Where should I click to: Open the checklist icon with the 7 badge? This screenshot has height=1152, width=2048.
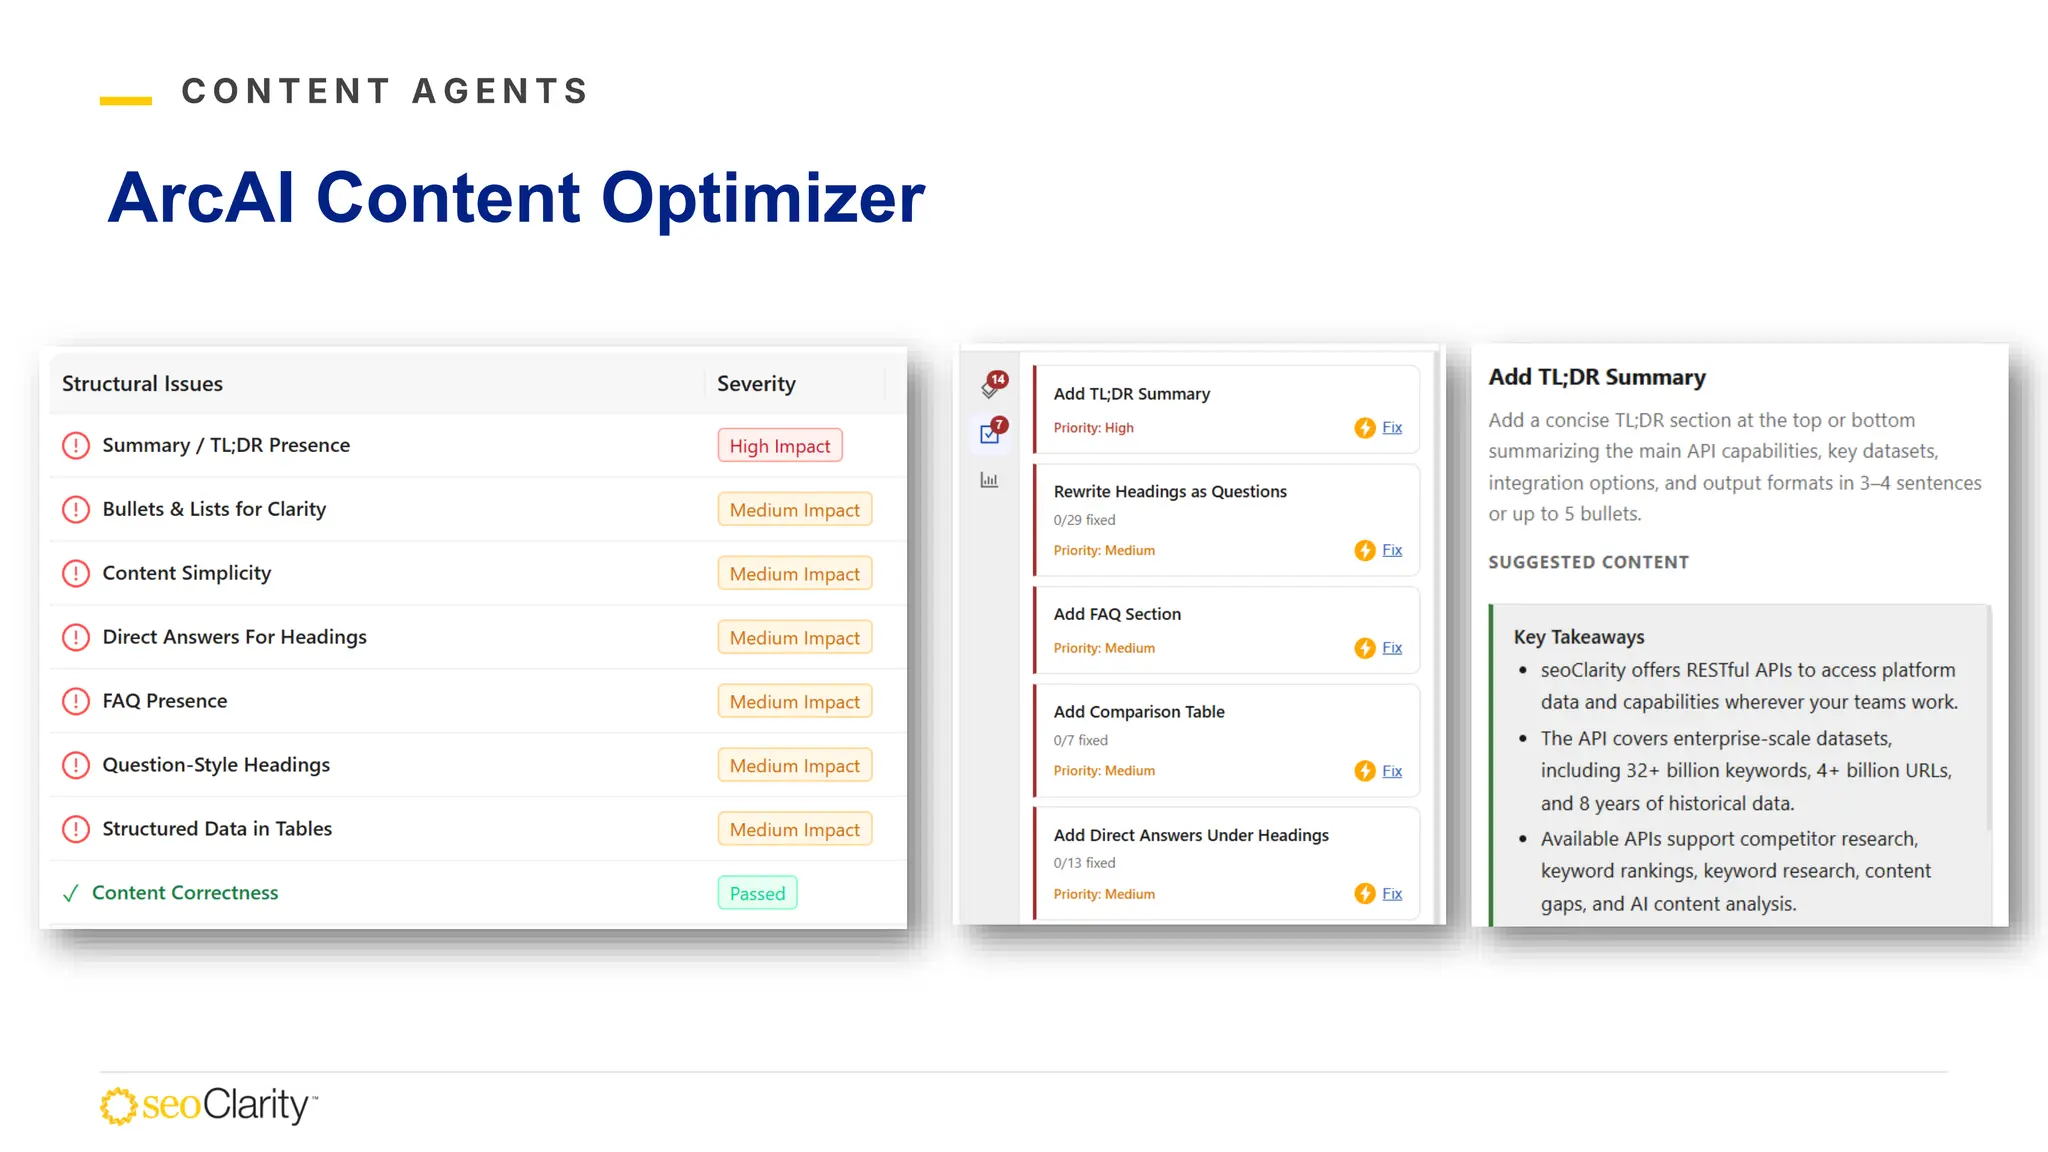pyautogui.click(x=993, y=431)
